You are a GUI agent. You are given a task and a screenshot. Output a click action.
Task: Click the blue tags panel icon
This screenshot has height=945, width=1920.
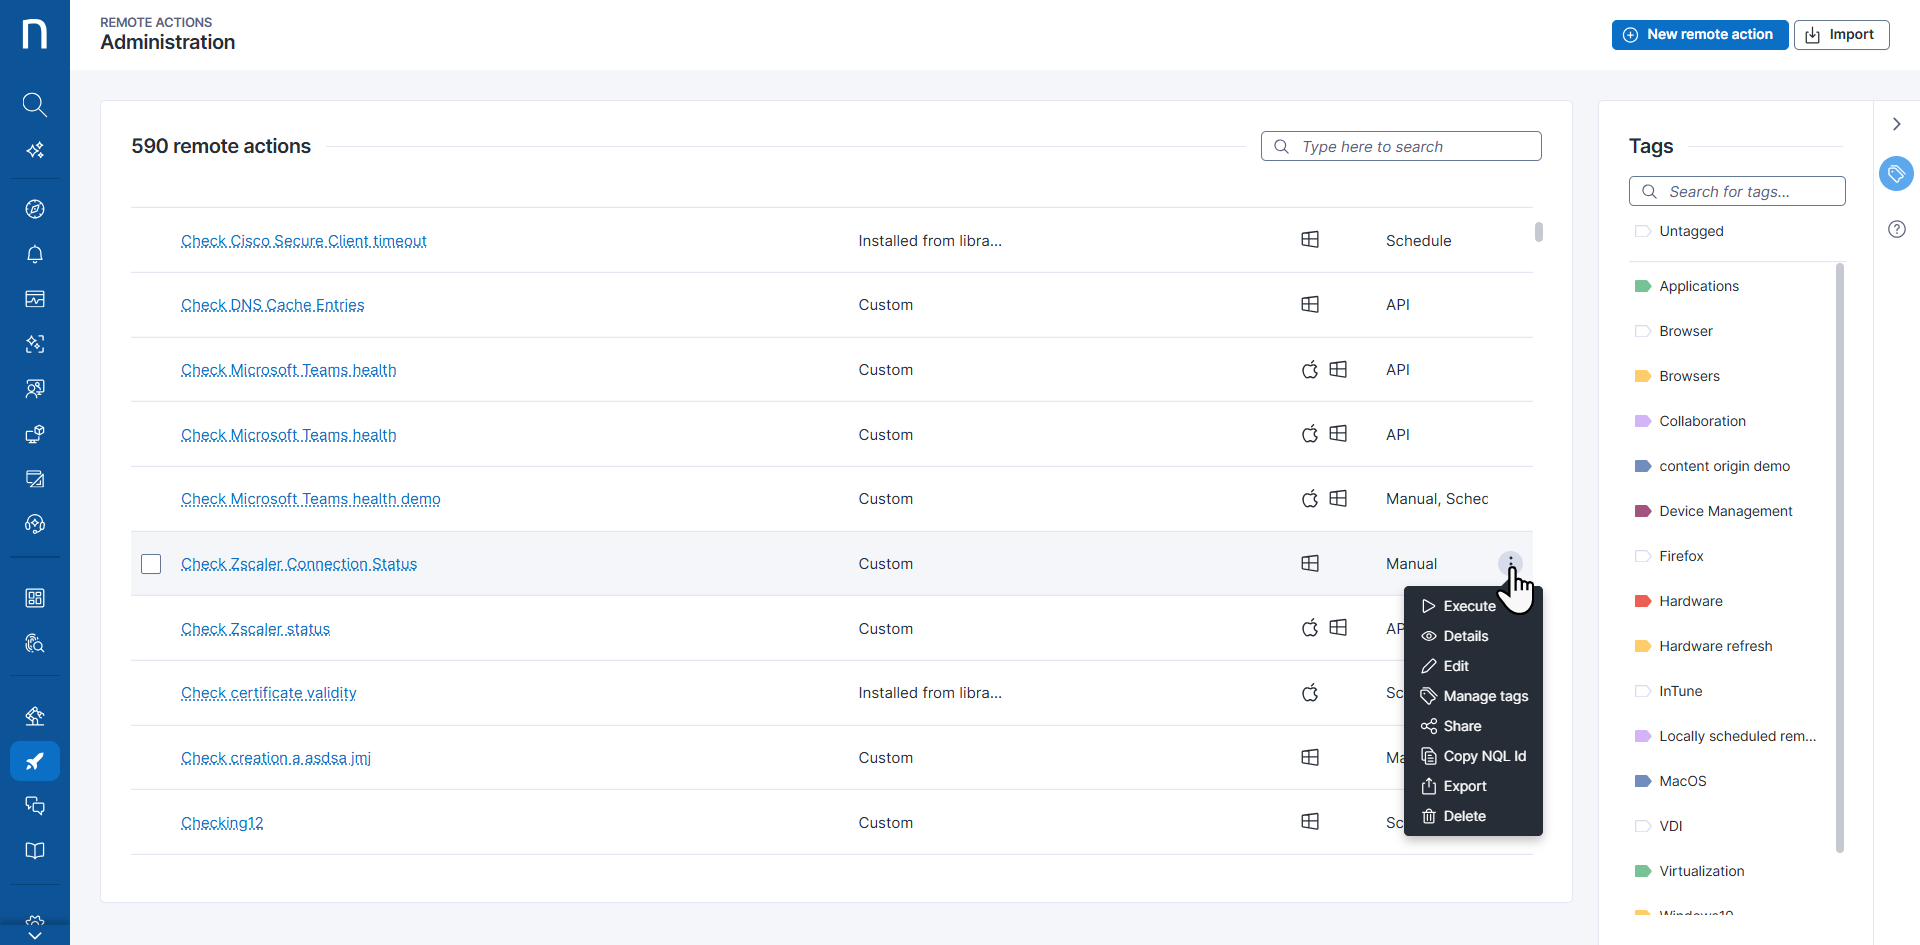tap(1896, 174)
